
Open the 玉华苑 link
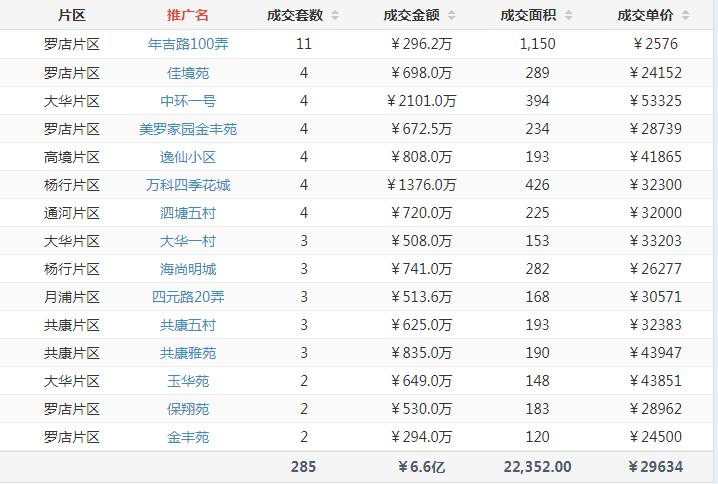188,381
